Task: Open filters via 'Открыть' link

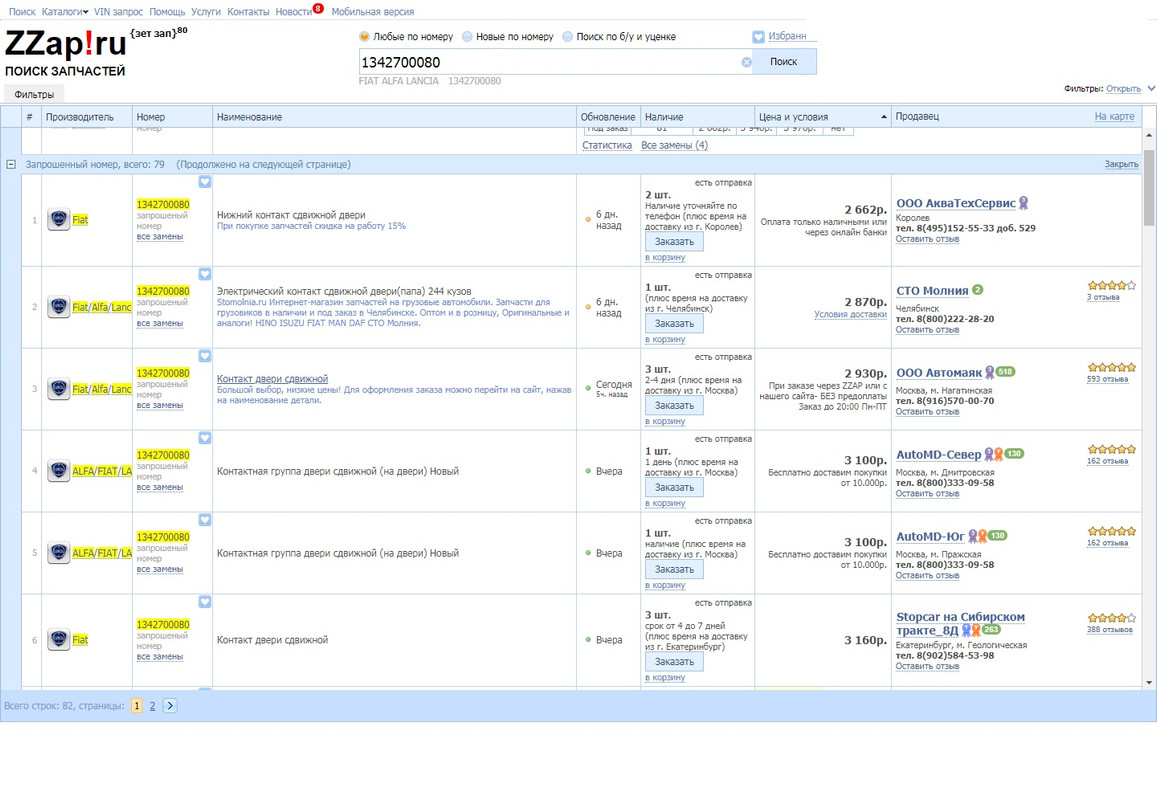Action: coord(1123,89)
